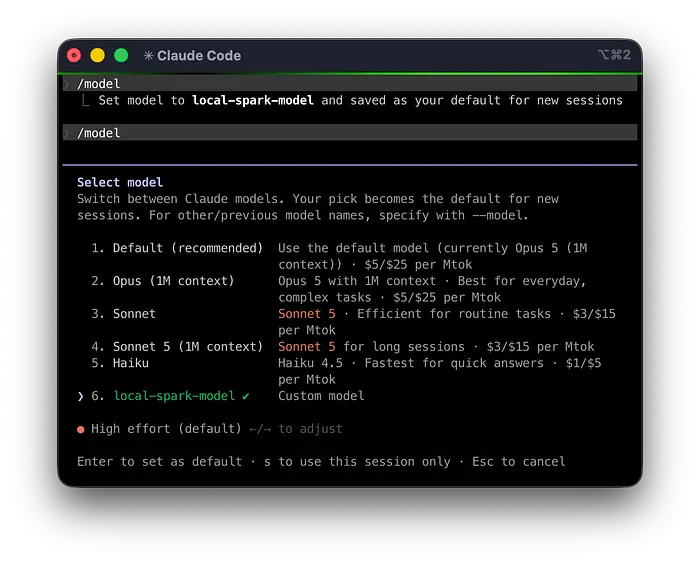The width and height of the screenshot is (700, 563).
Task: Click Esc to cancel hint
Action: [519, 461]
